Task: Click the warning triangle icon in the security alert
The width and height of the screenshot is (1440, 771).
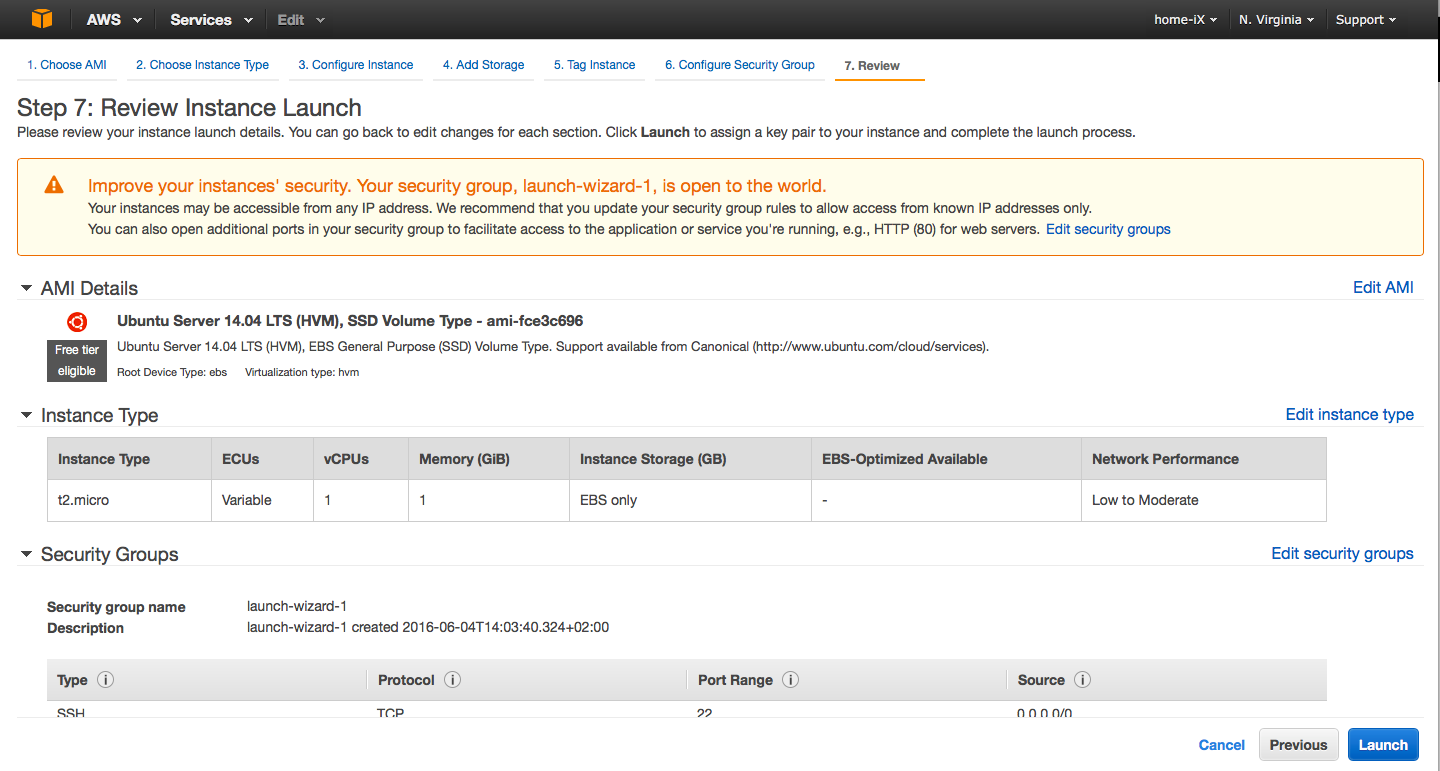Action: pos(54,186)
